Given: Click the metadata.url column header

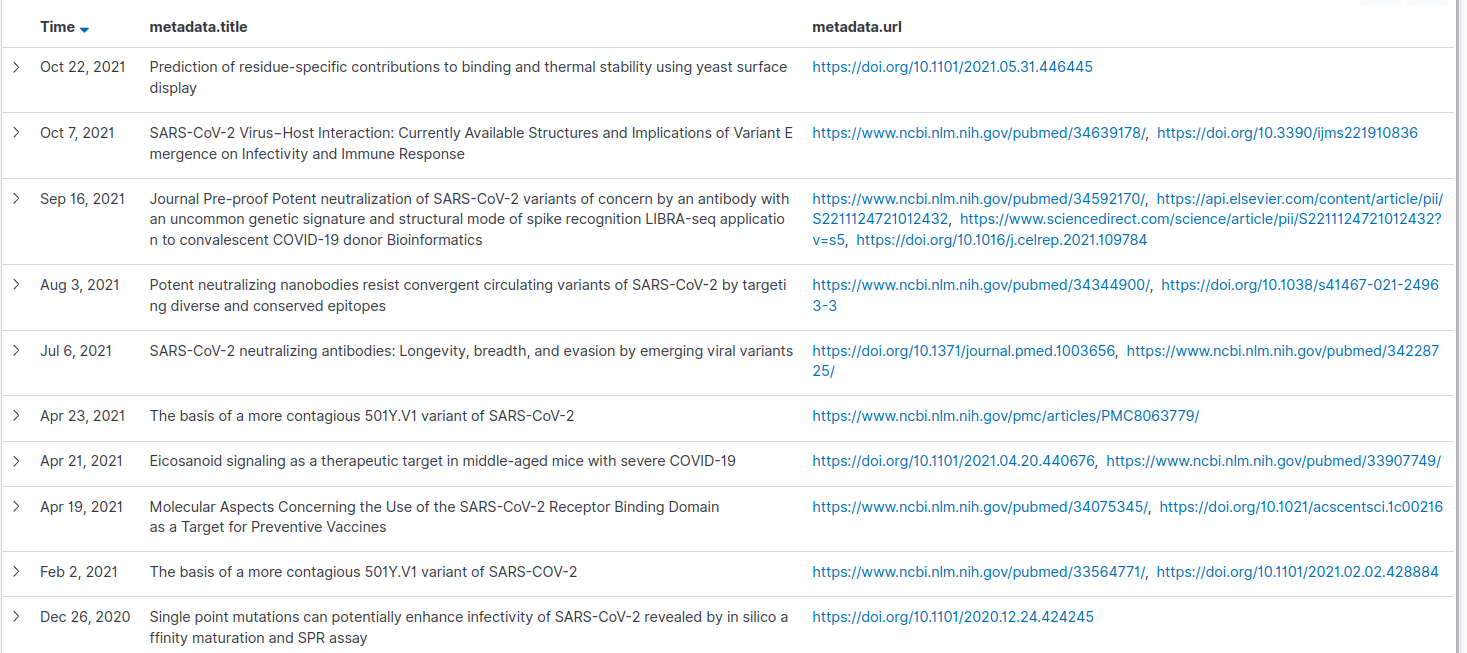Looking at the screenshot, I should (857, 27).
